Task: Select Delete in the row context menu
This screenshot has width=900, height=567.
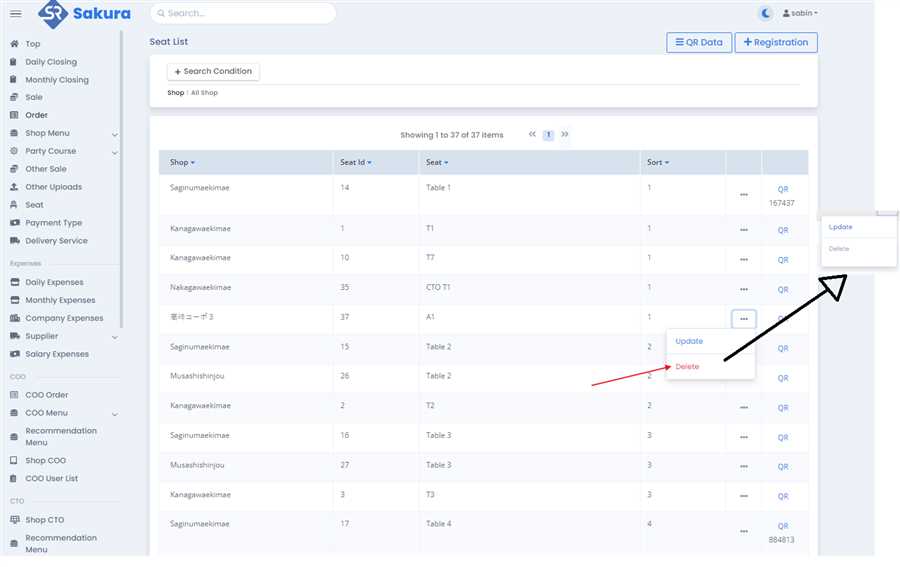Action: (688, 367)
